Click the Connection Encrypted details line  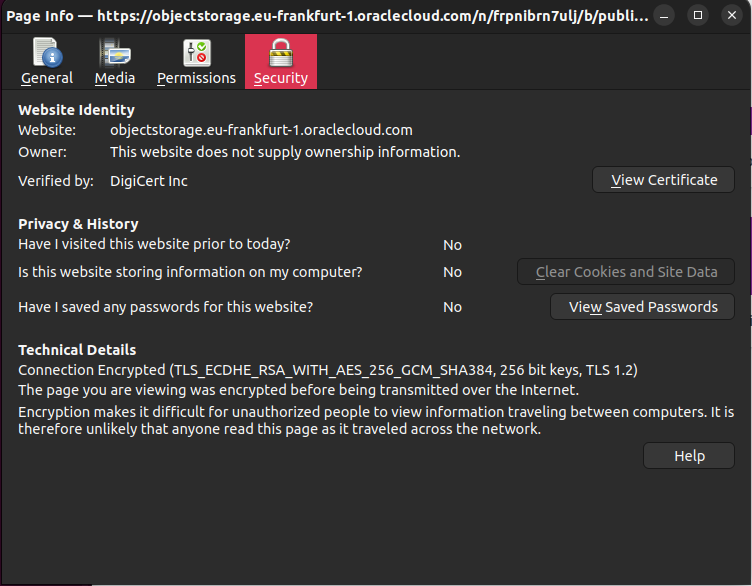(328, 370)
